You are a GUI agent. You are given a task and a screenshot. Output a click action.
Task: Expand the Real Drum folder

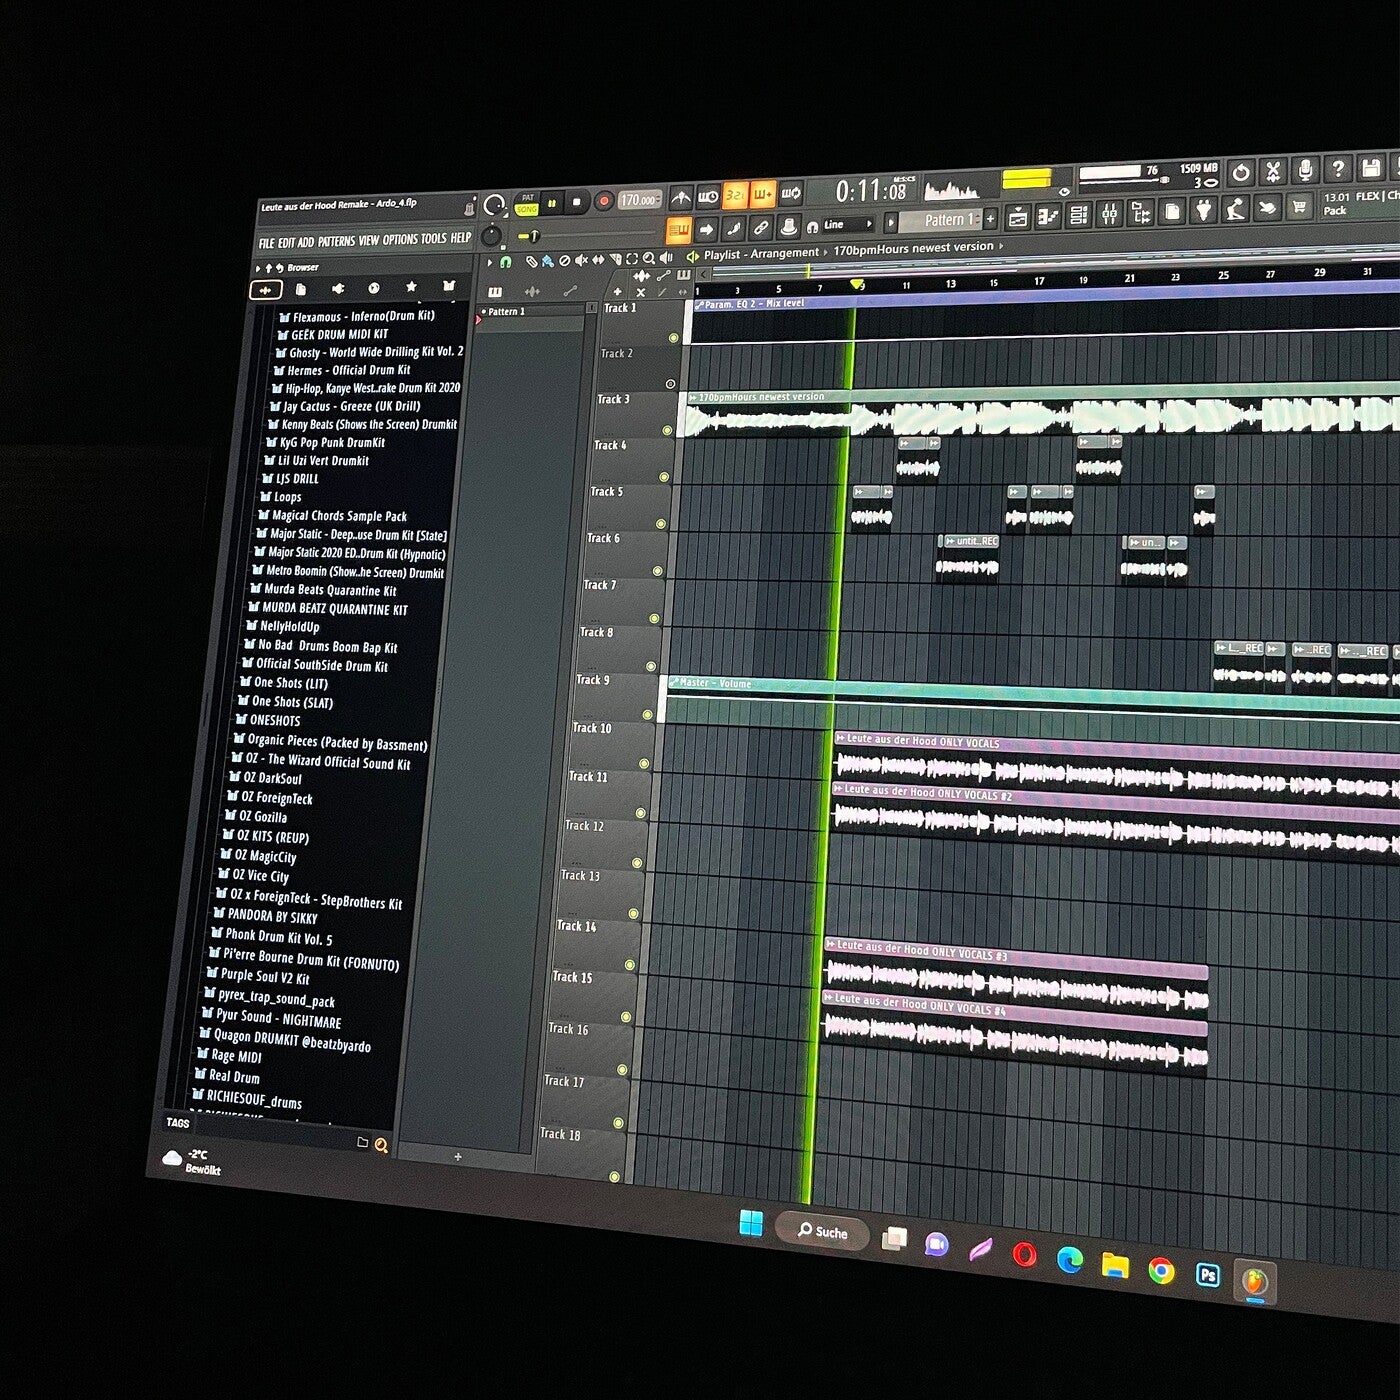227,1076
